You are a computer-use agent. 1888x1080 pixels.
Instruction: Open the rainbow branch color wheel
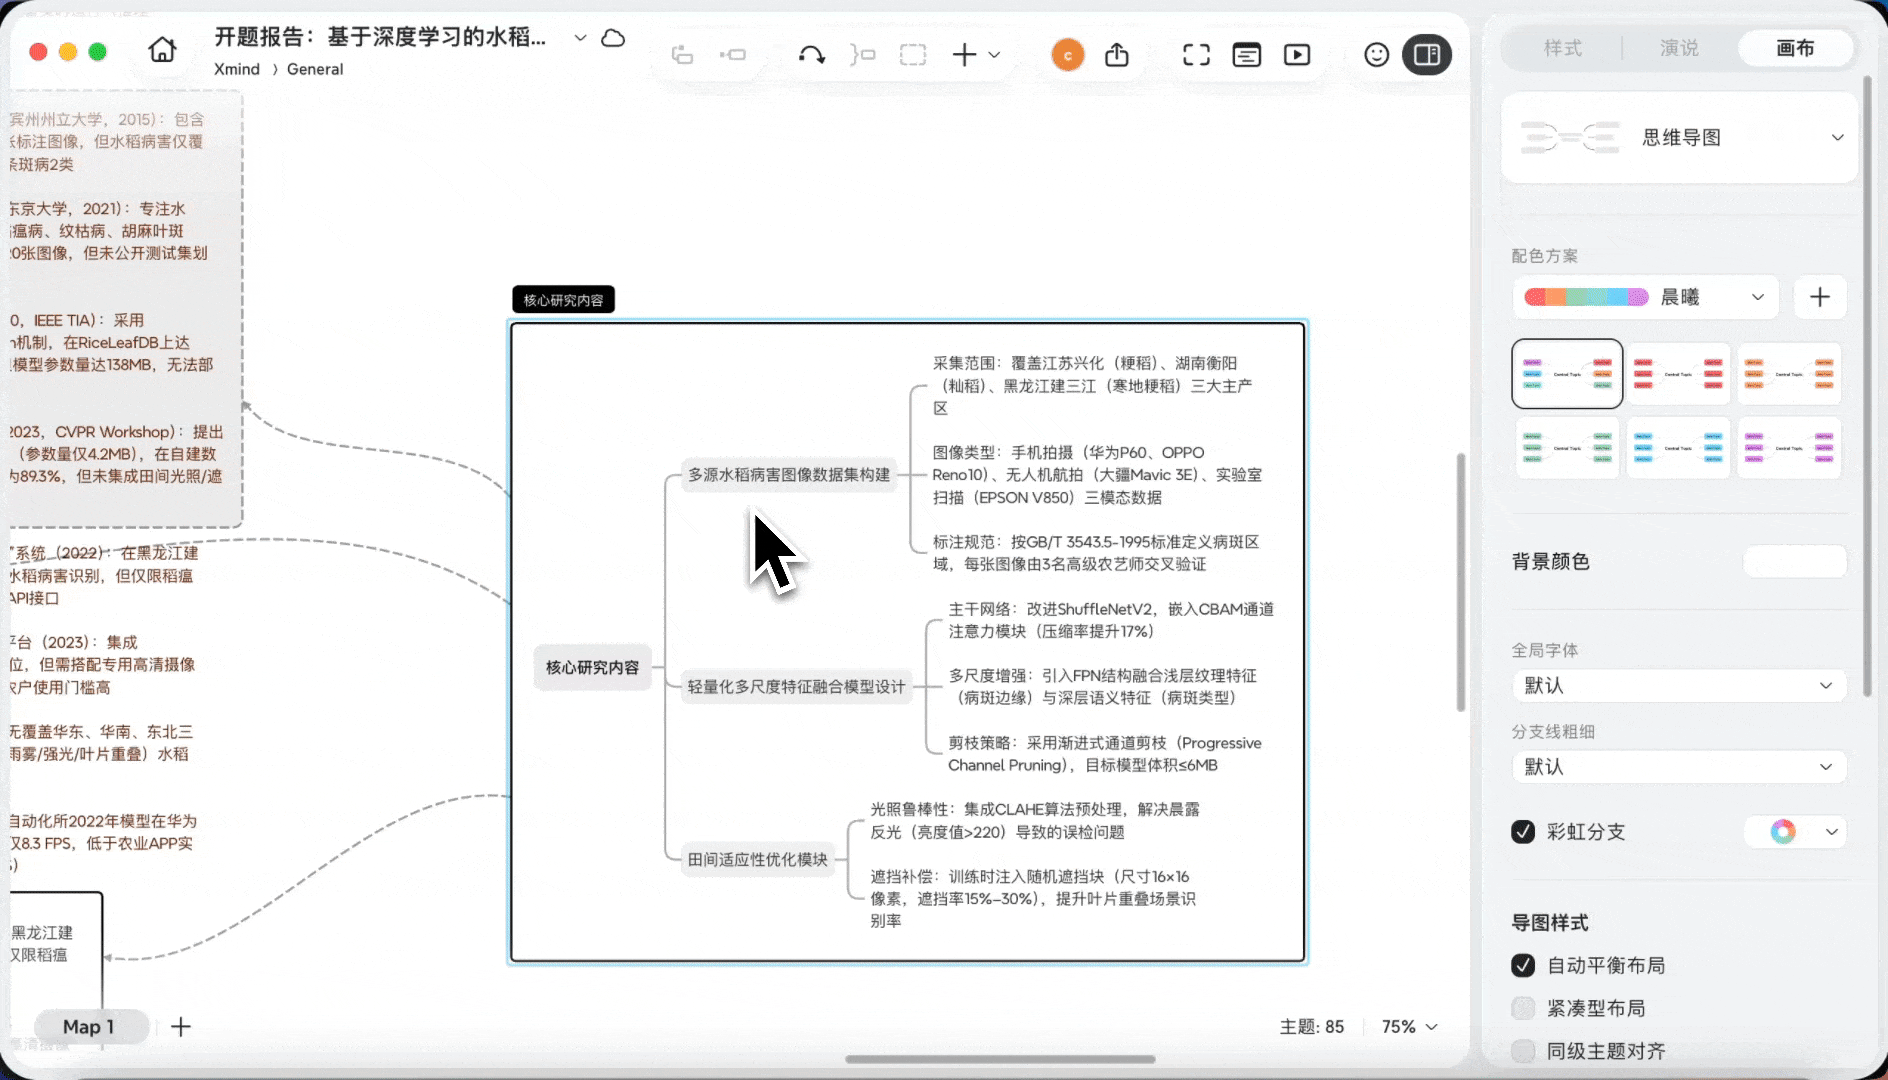coord(1783,832)
